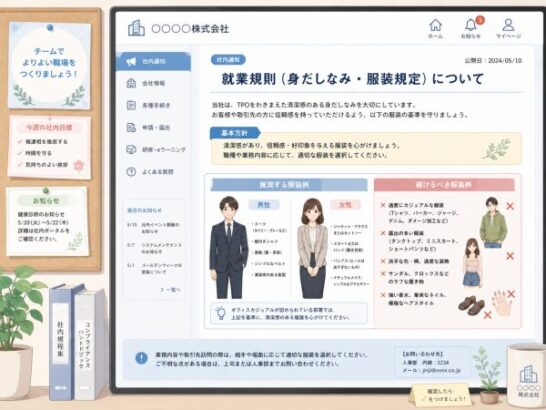Click the 報連相を徹底する check item on the corkboard
The width and height of the screenshot is (546, 410).
43,142
